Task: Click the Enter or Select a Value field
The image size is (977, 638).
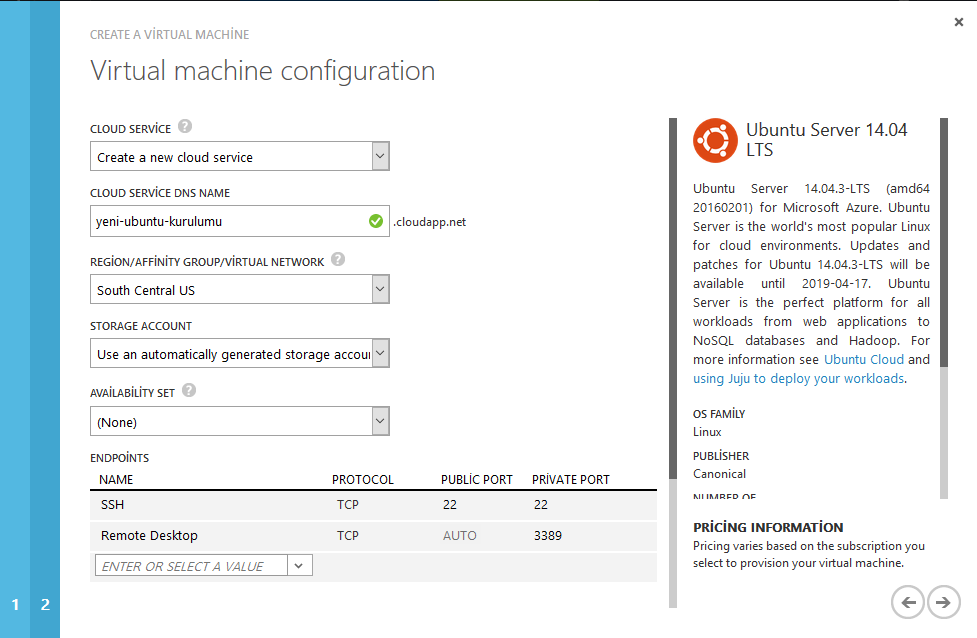Action: coord(191,566)
